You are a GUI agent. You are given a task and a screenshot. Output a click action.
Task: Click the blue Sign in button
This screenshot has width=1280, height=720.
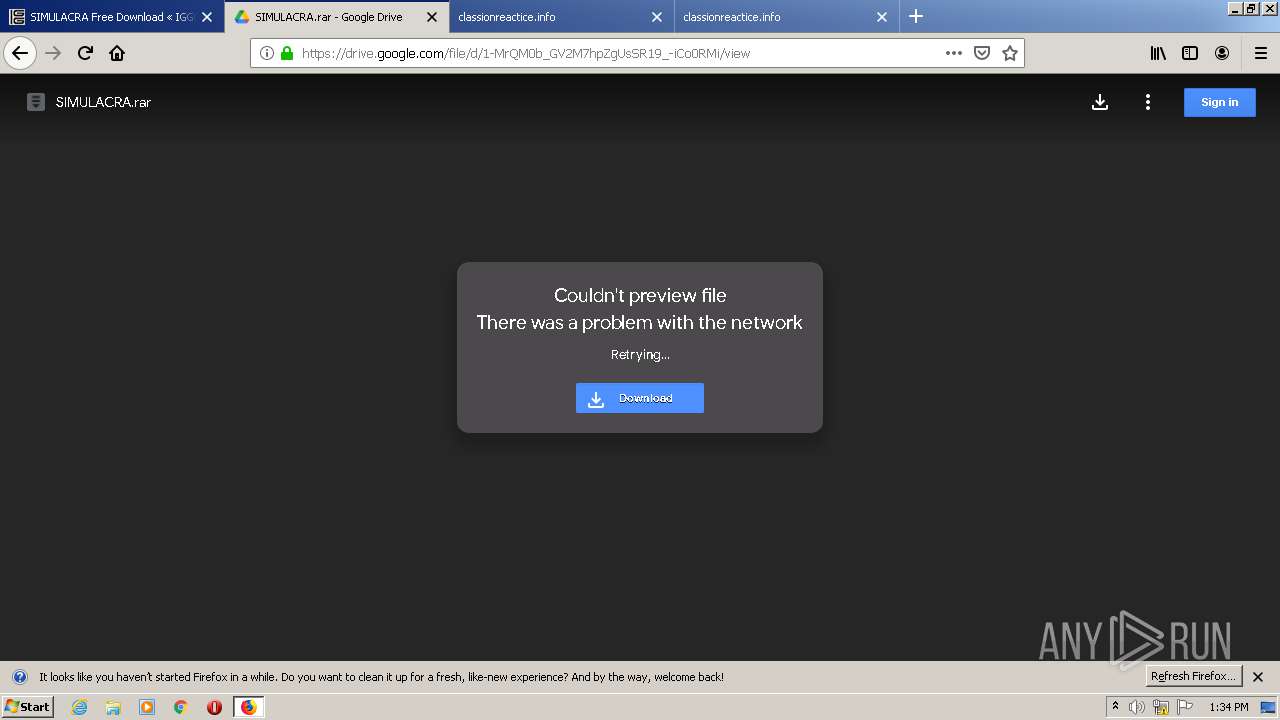click(1220, 102)
